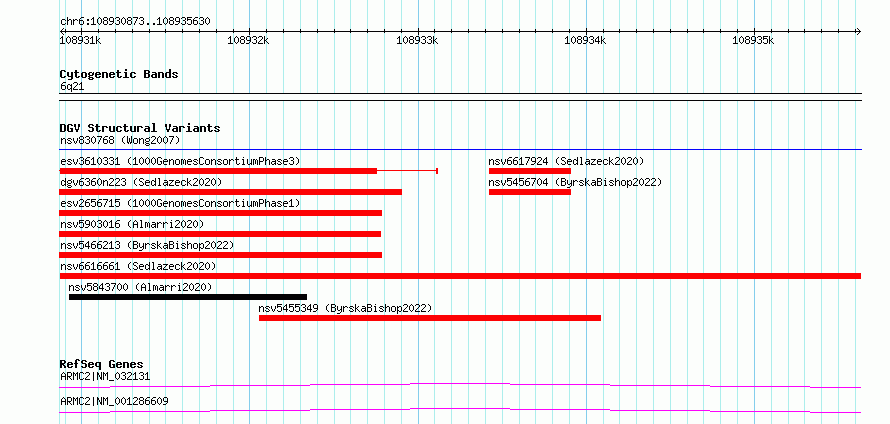Screen dimensions: 890x424
Task: Click the dgv6360n223 variant red bar
Action: [x=230, y=192]
